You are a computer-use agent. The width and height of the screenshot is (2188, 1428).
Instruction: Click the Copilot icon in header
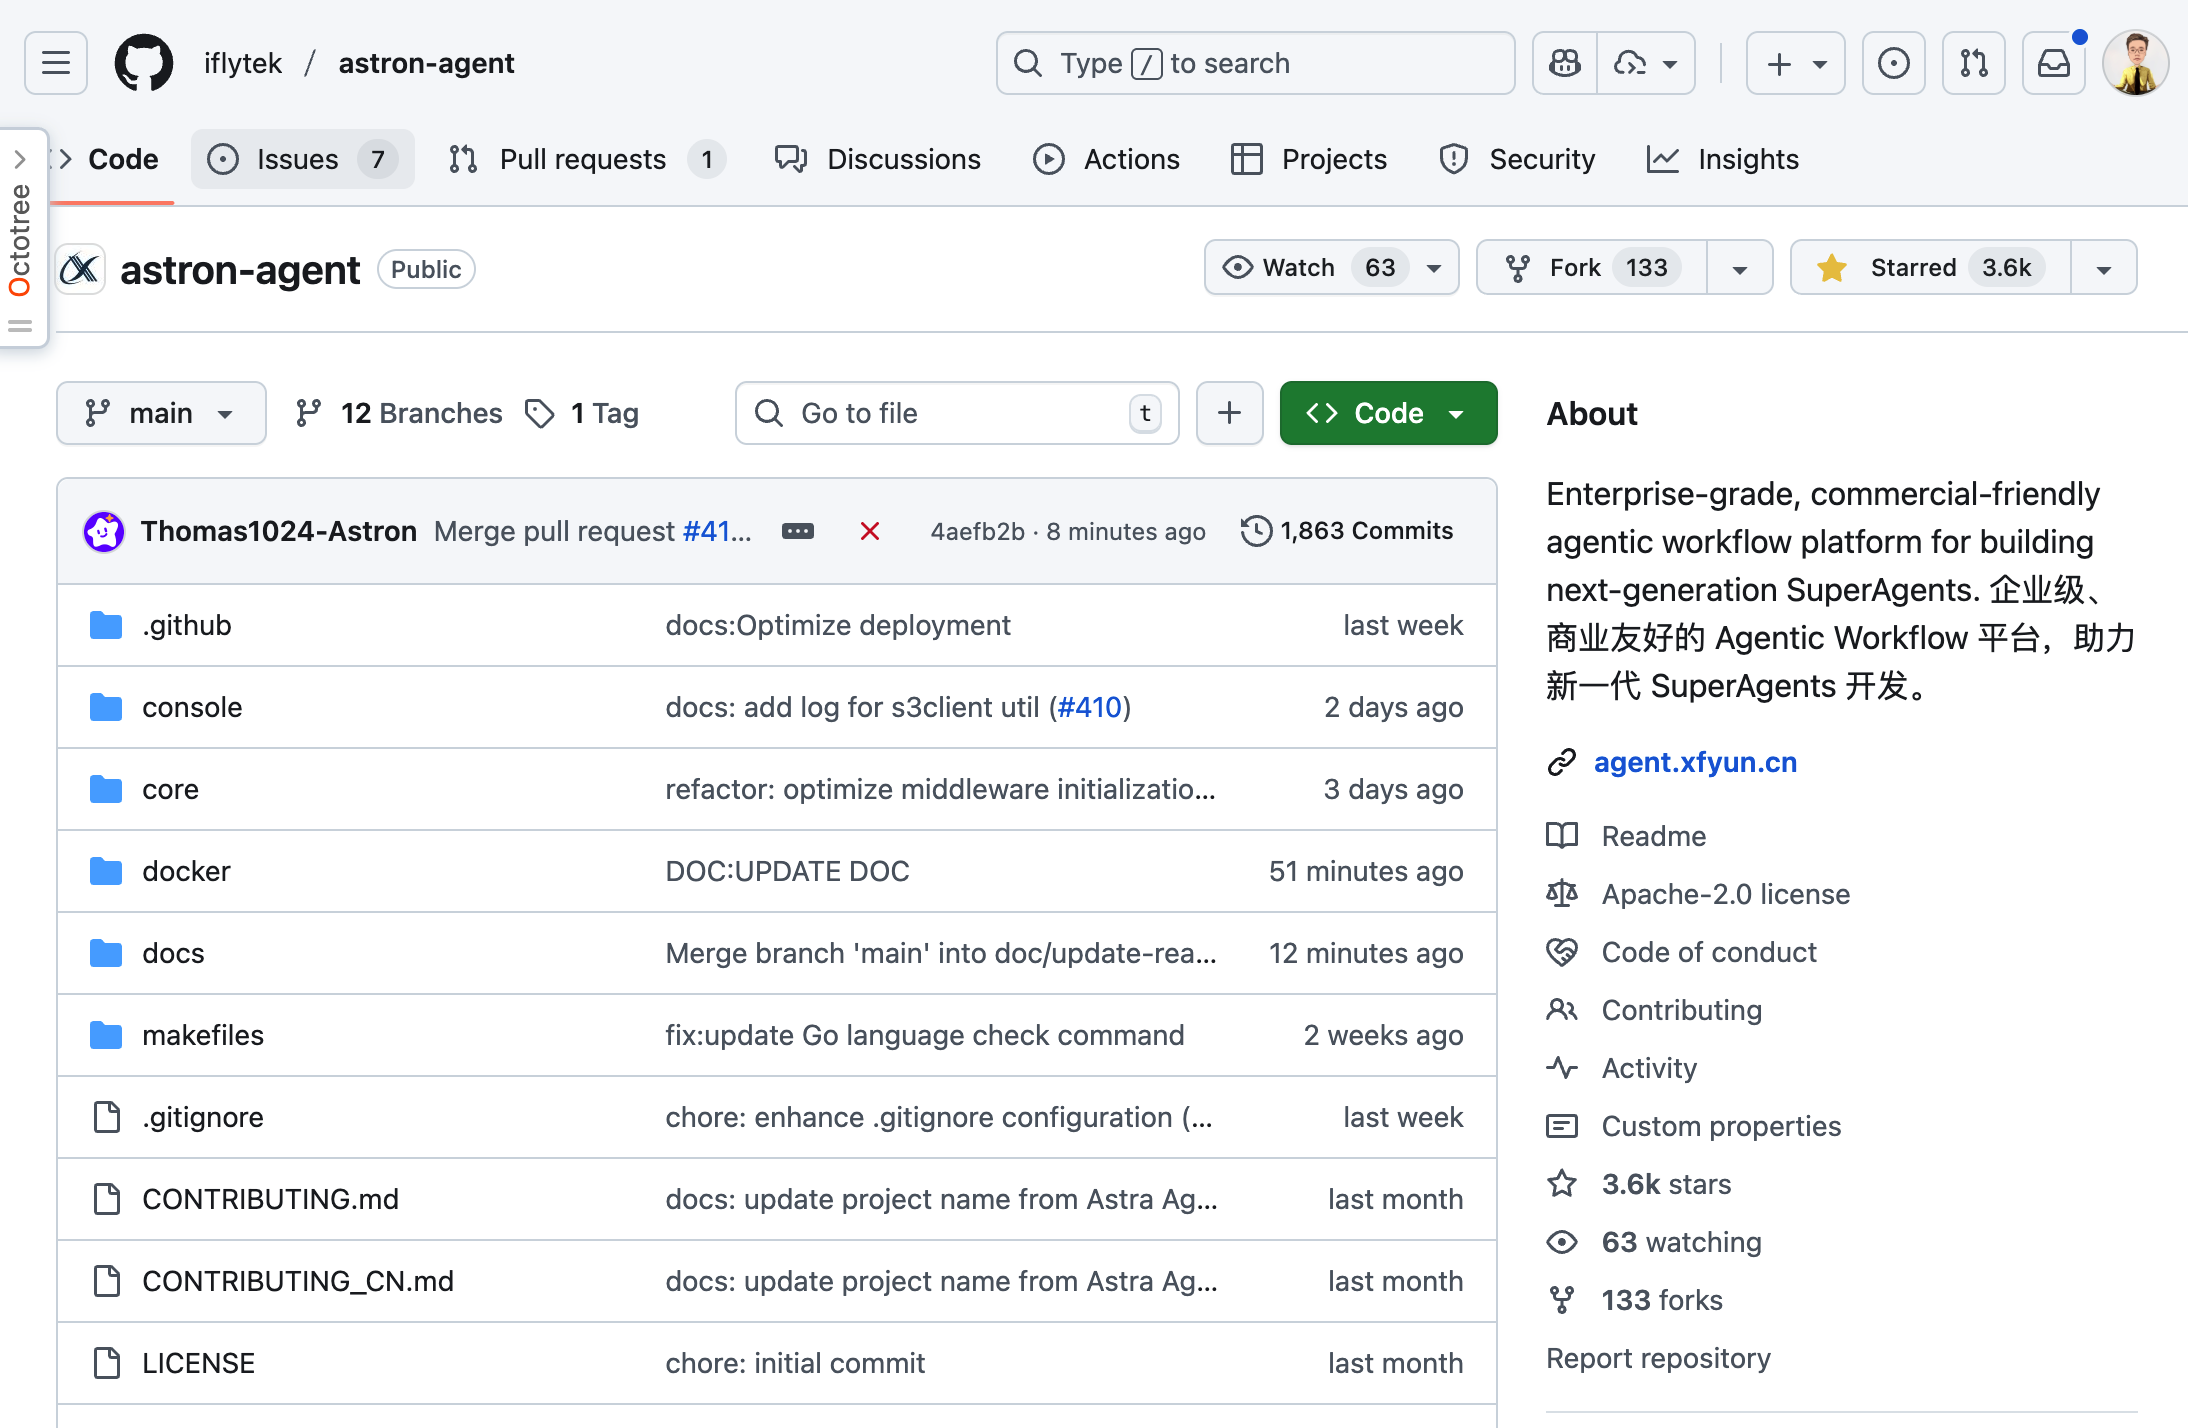[1564, 63]
